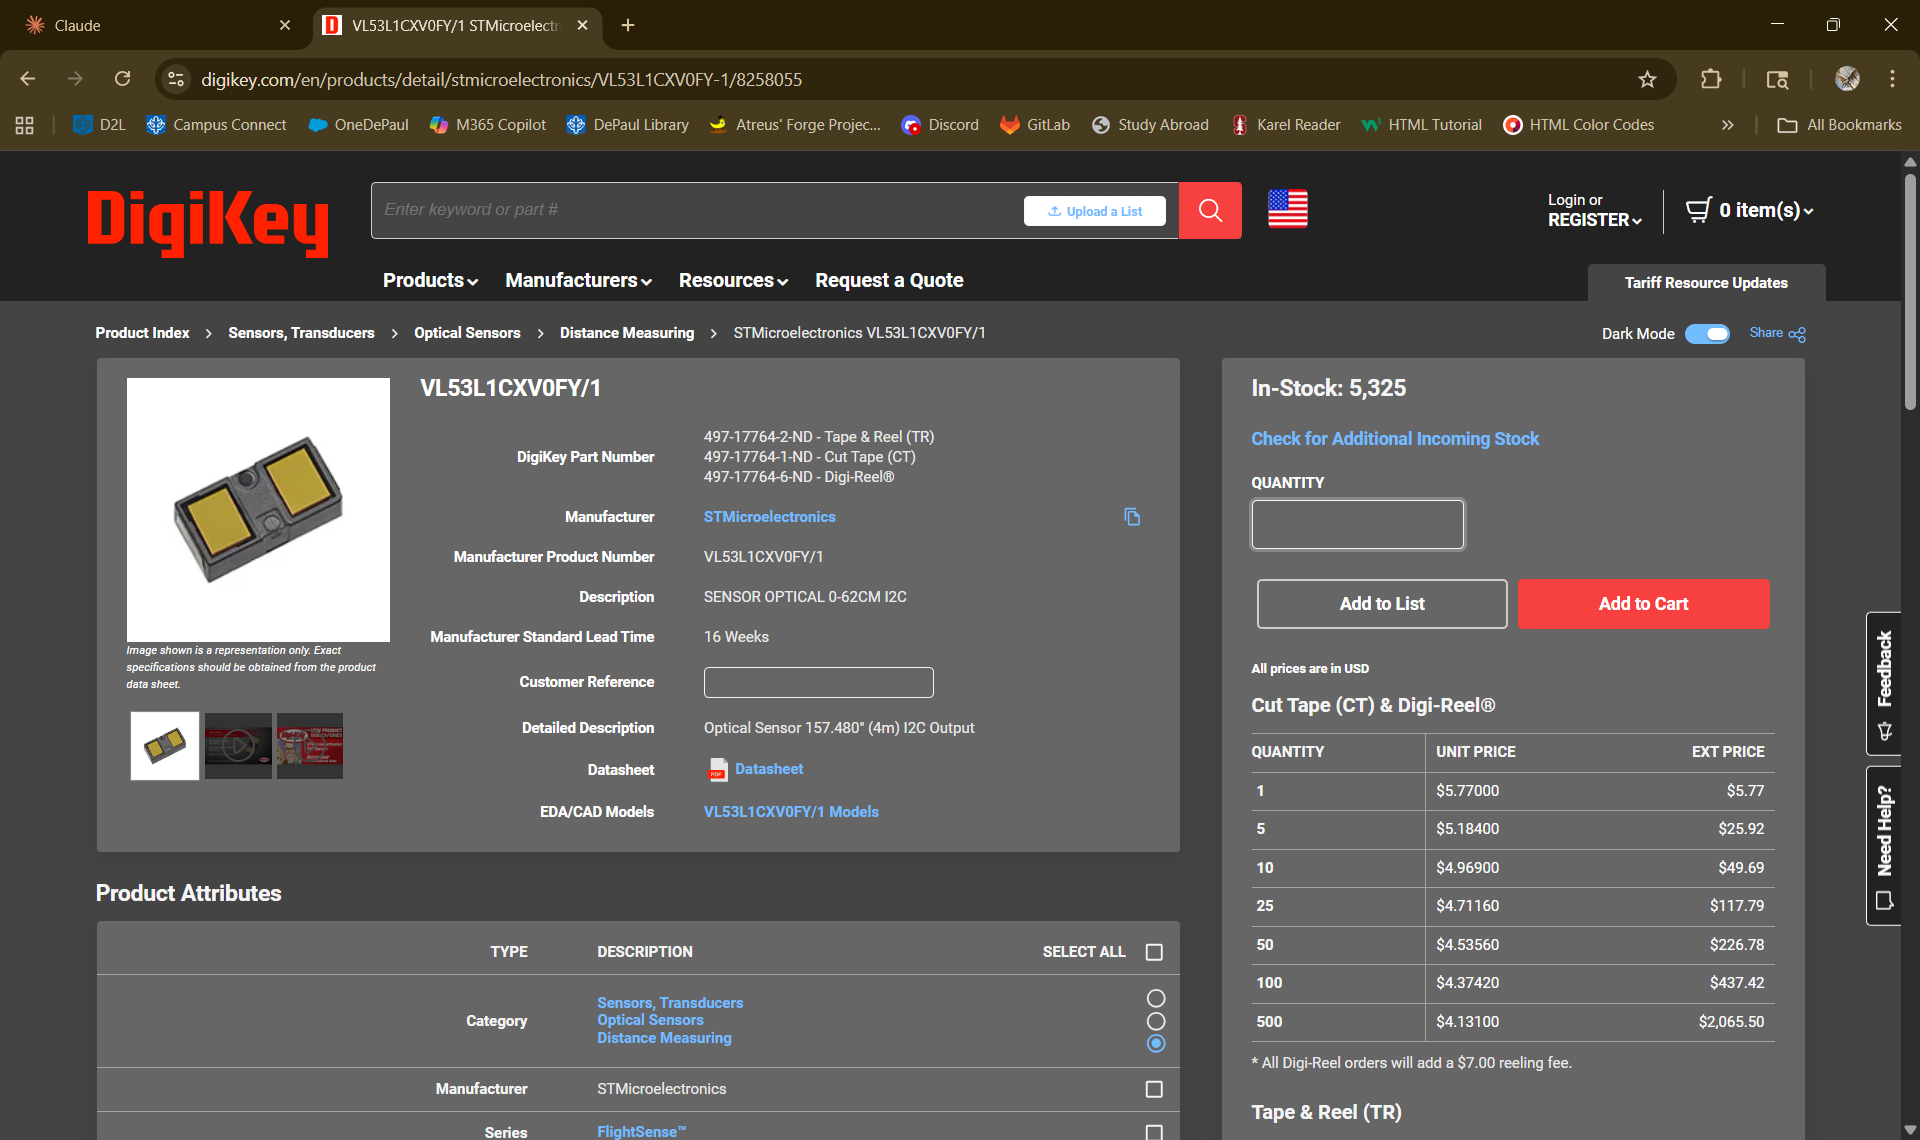
Task: Expand the Products dropdown menu
Action: (430, 281)
